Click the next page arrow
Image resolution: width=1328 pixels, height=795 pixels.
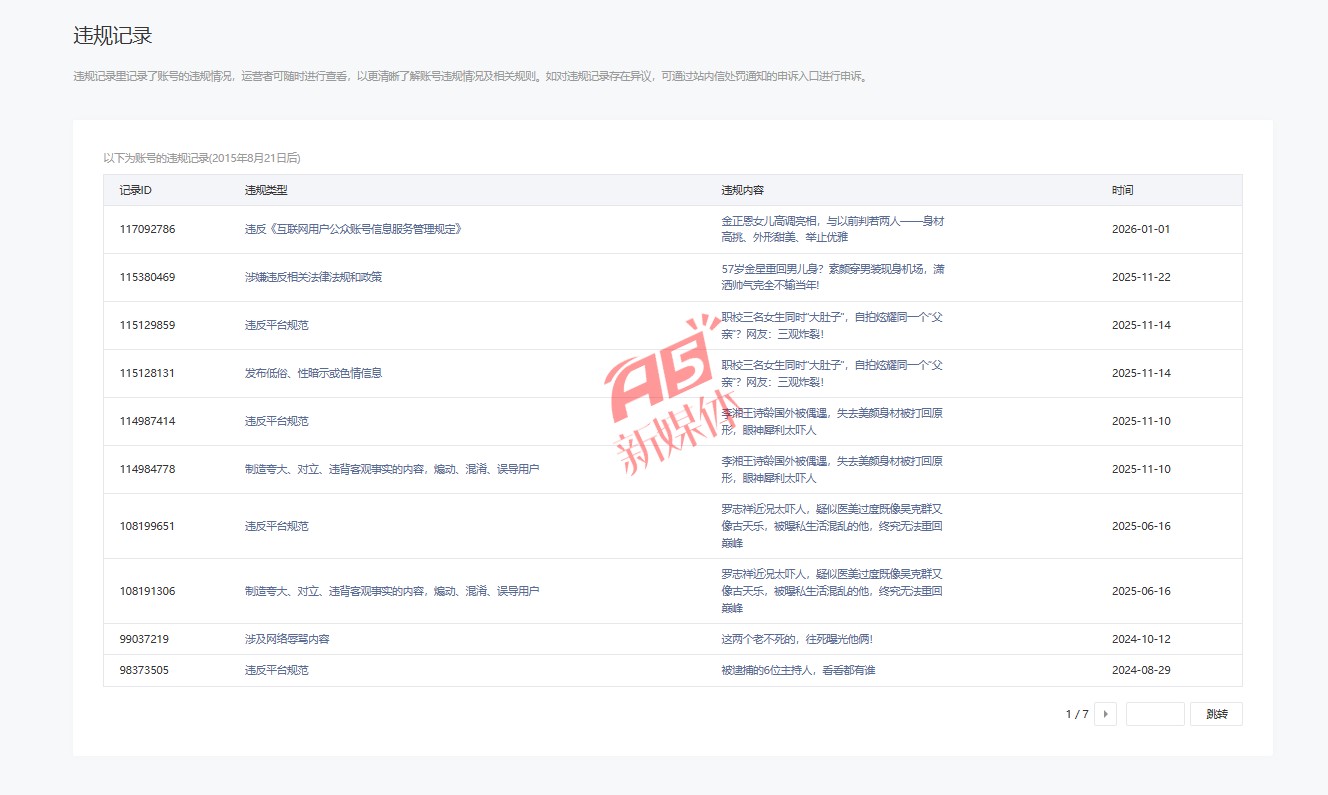point(1105,714)
